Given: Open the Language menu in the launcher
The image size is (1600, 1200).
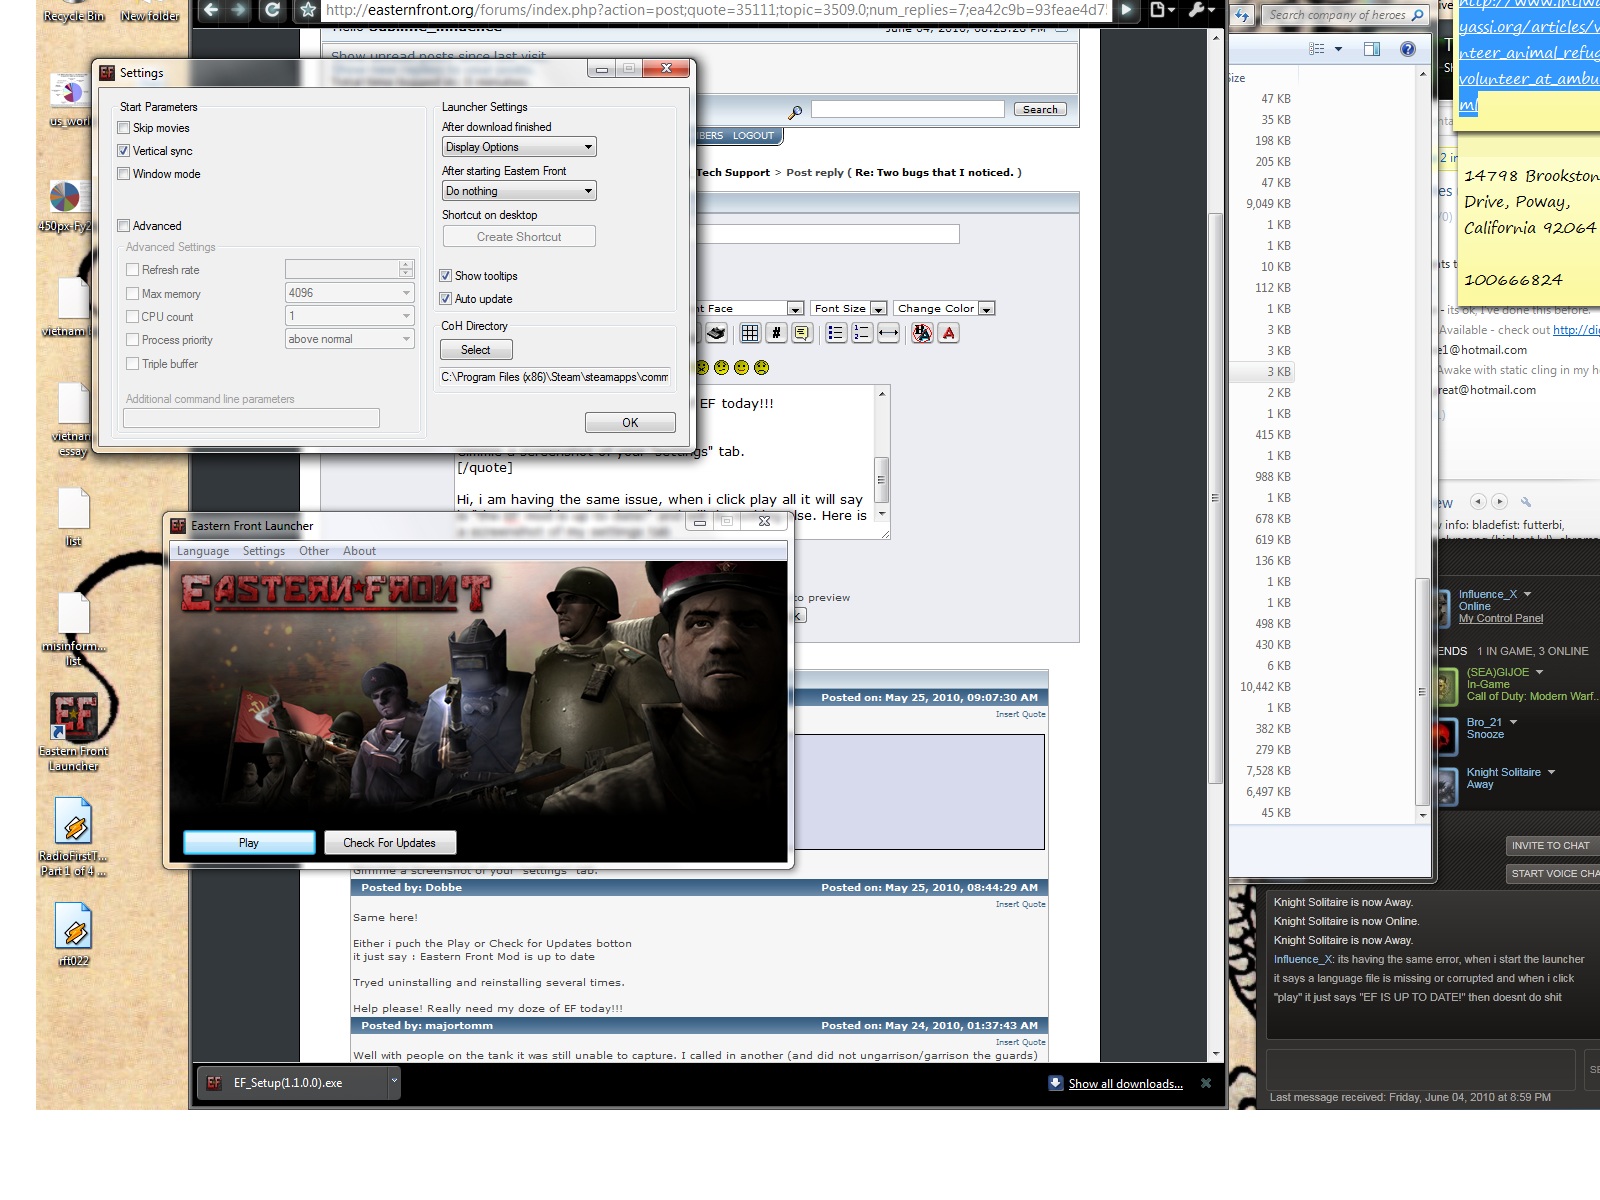Looking at the screenshot, I should point(203,551).
